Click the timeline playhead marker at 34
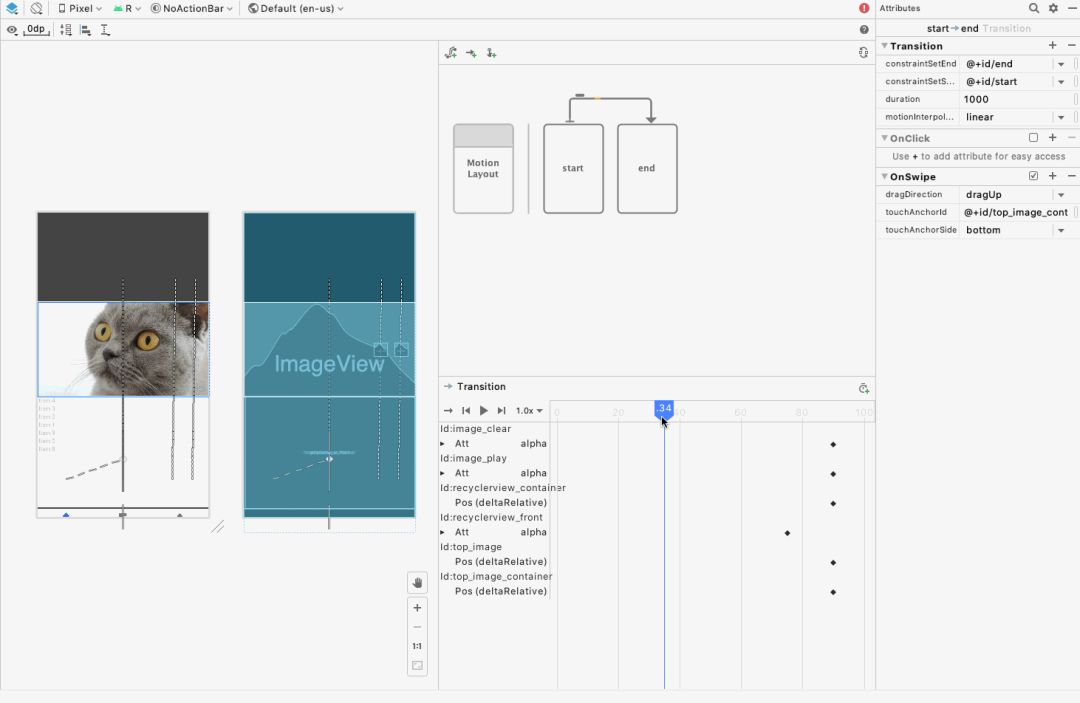Image resolution: width=1080 pixels, height=703 pixels. pos(664,408)
